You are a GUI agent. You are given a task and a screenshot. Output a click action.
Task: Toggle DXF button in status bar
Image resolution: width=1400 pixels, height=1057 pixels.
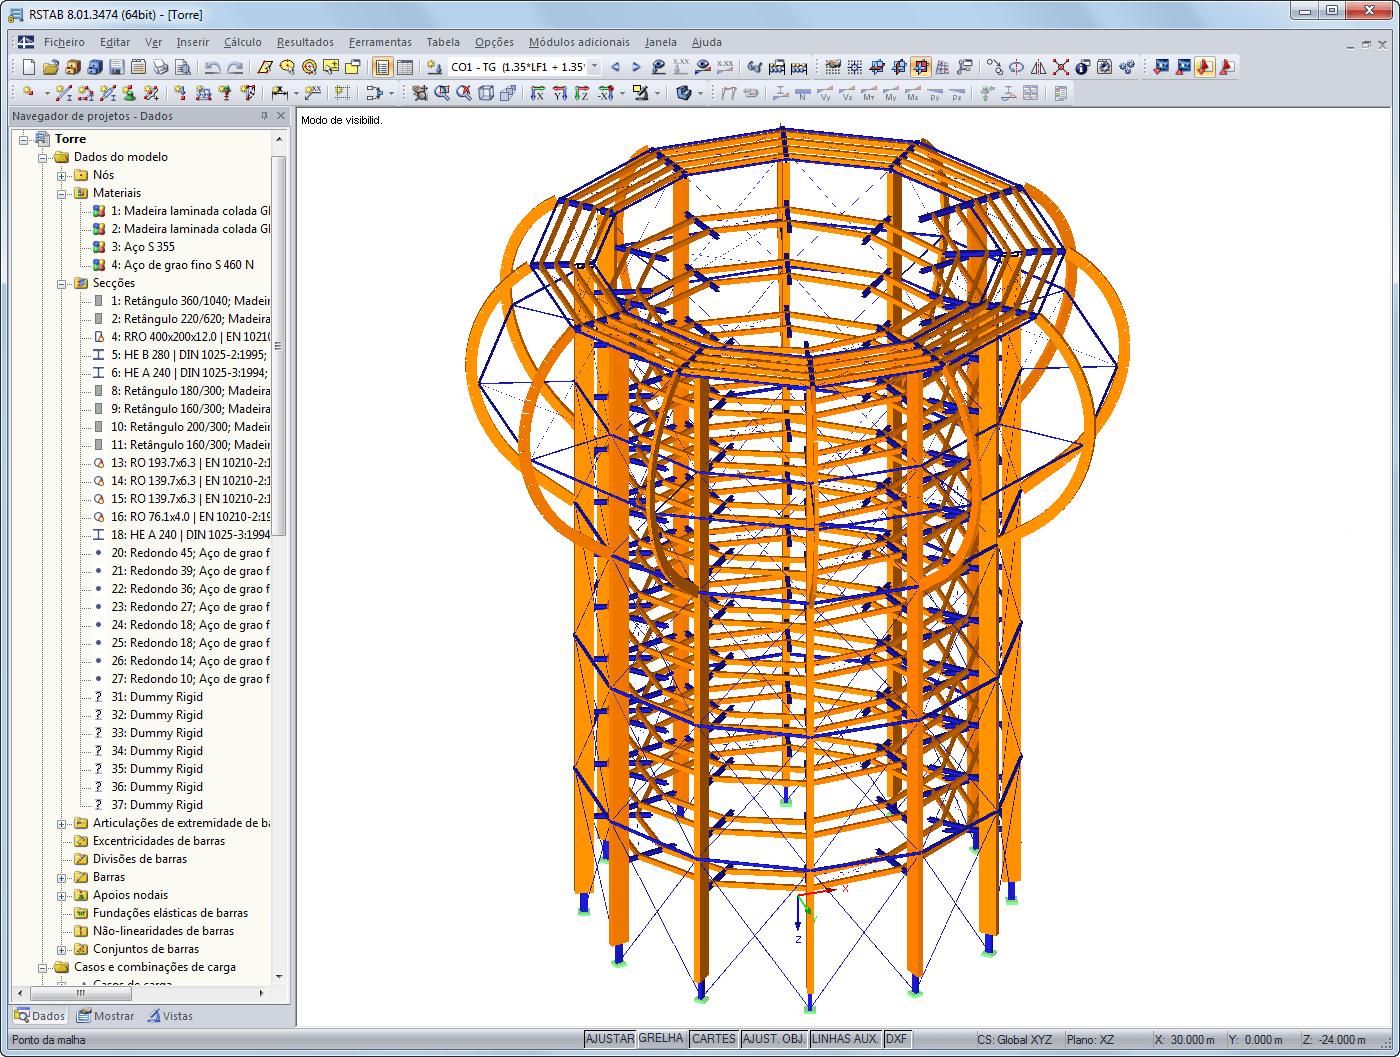[897, 1039]
